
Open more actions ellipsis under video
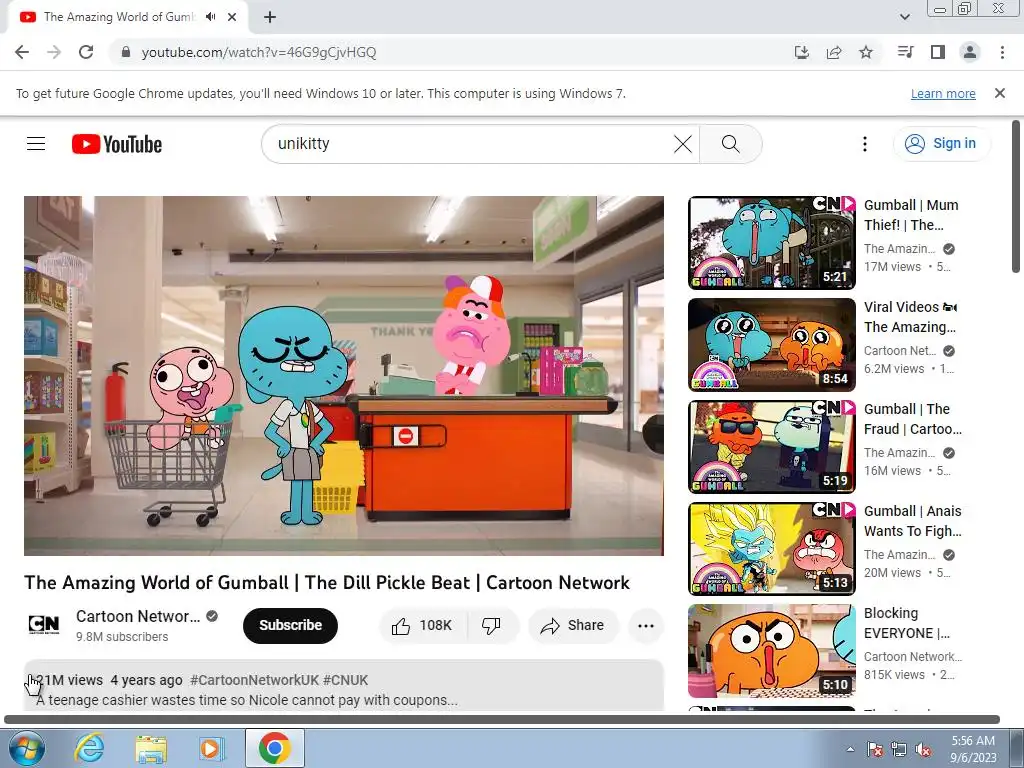646,626
